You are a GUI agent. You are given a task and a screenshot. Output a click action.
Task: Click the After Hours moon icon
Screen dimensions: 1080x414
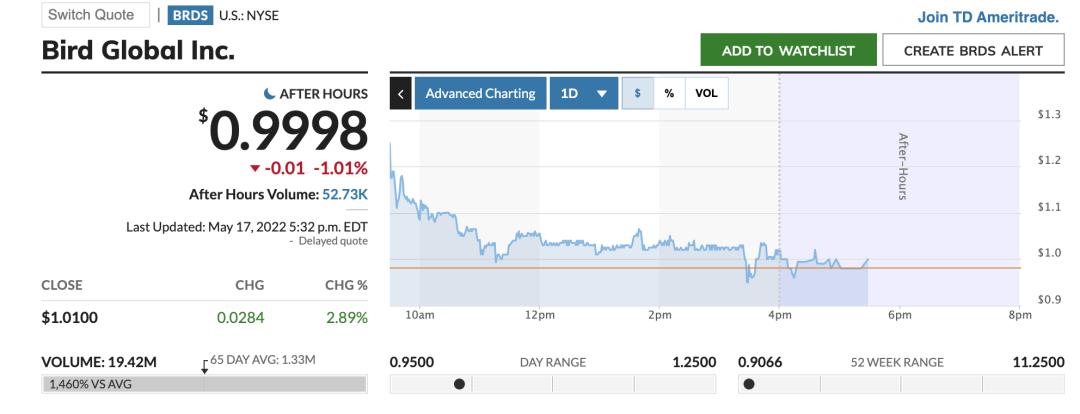click(270, 94)
